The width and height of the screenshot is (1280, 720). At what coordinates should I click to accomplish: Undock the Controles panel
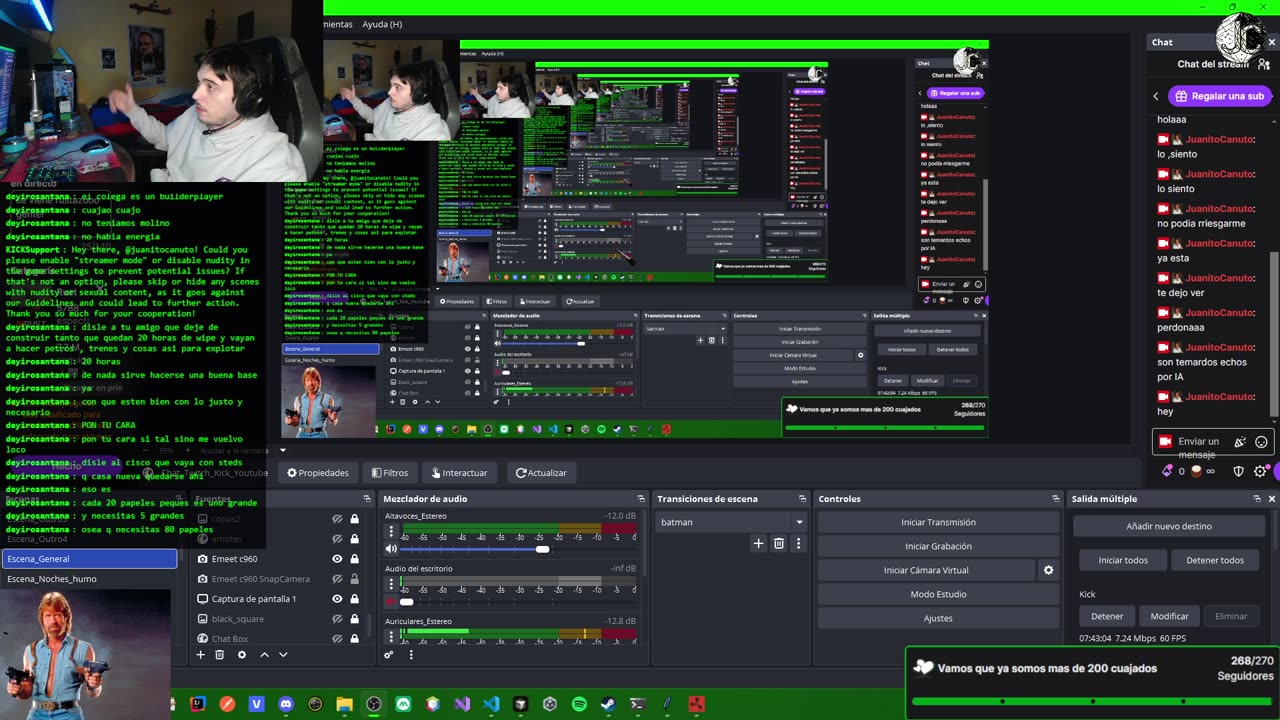pos(1055,499)
